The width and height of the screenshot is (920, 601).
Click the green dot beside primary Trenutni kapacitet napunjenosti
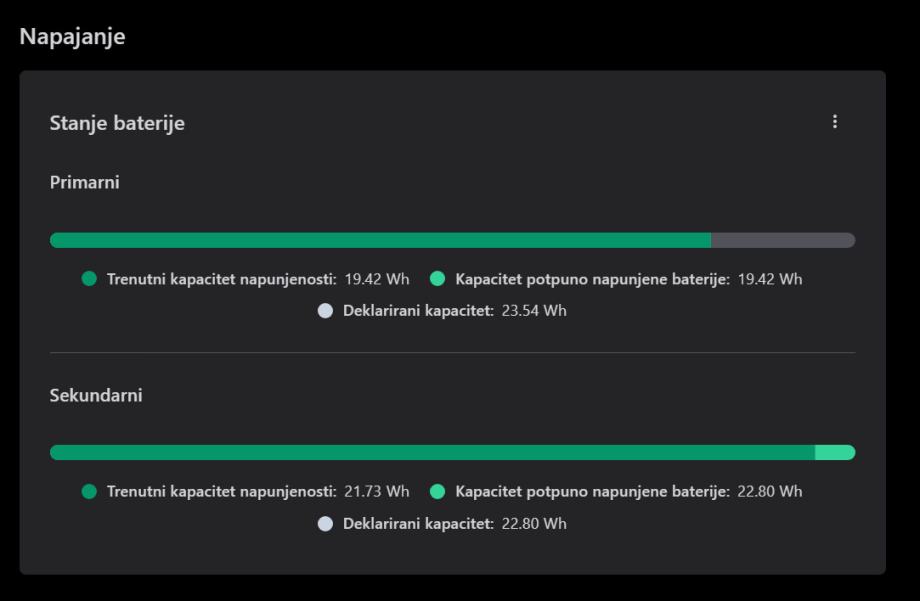pos(89,279)
